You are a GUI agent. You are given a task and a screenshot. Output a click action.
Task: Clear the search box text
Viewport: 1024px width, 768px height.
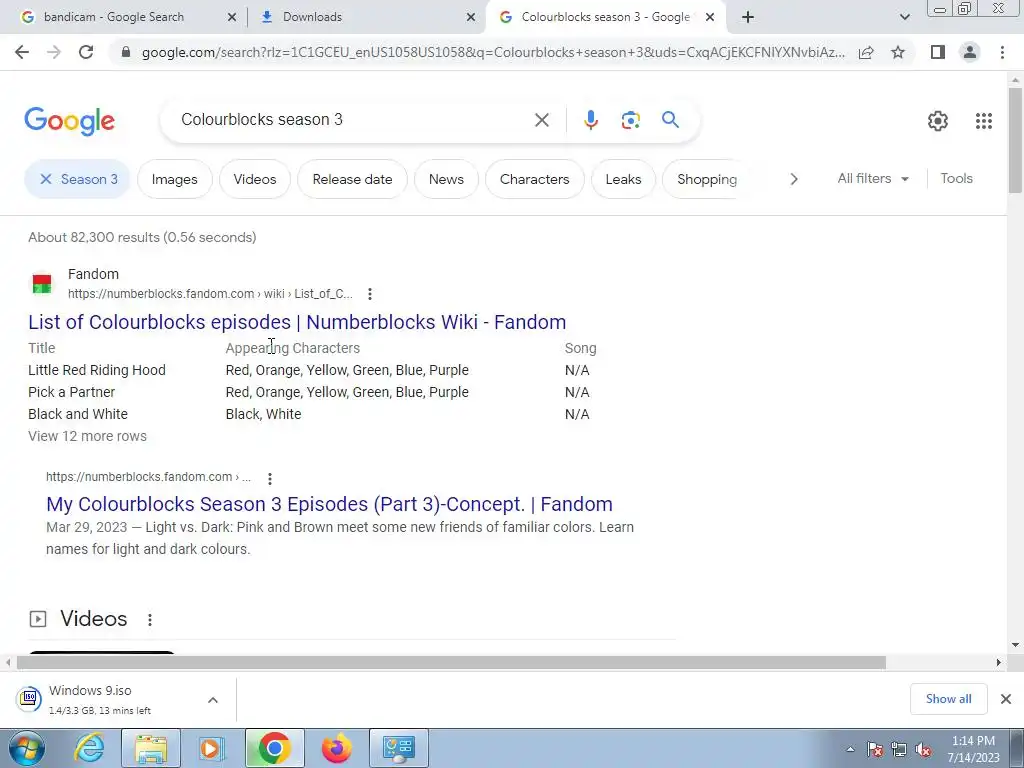click(541, 120)
